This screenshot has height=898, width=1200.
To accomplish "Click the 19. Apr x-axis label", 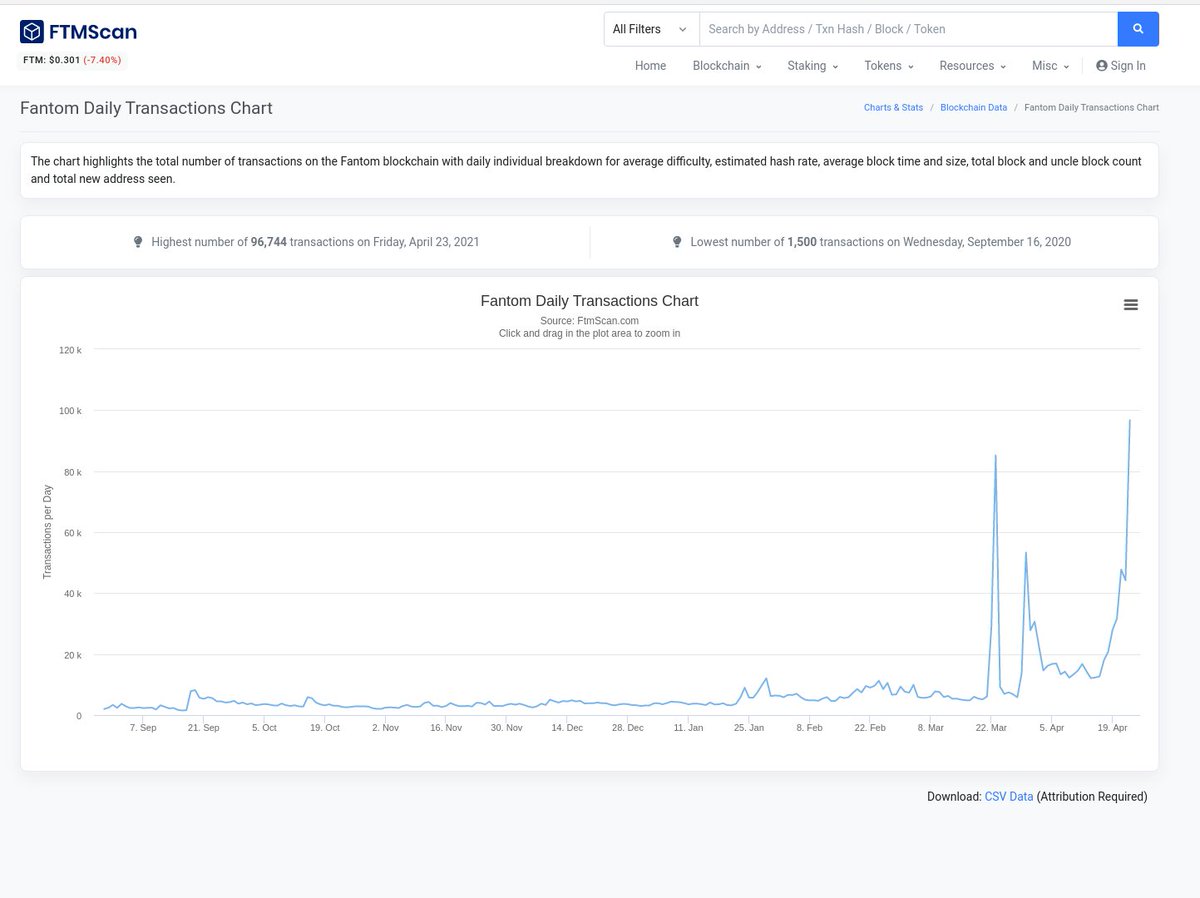I will (1112, 728).
